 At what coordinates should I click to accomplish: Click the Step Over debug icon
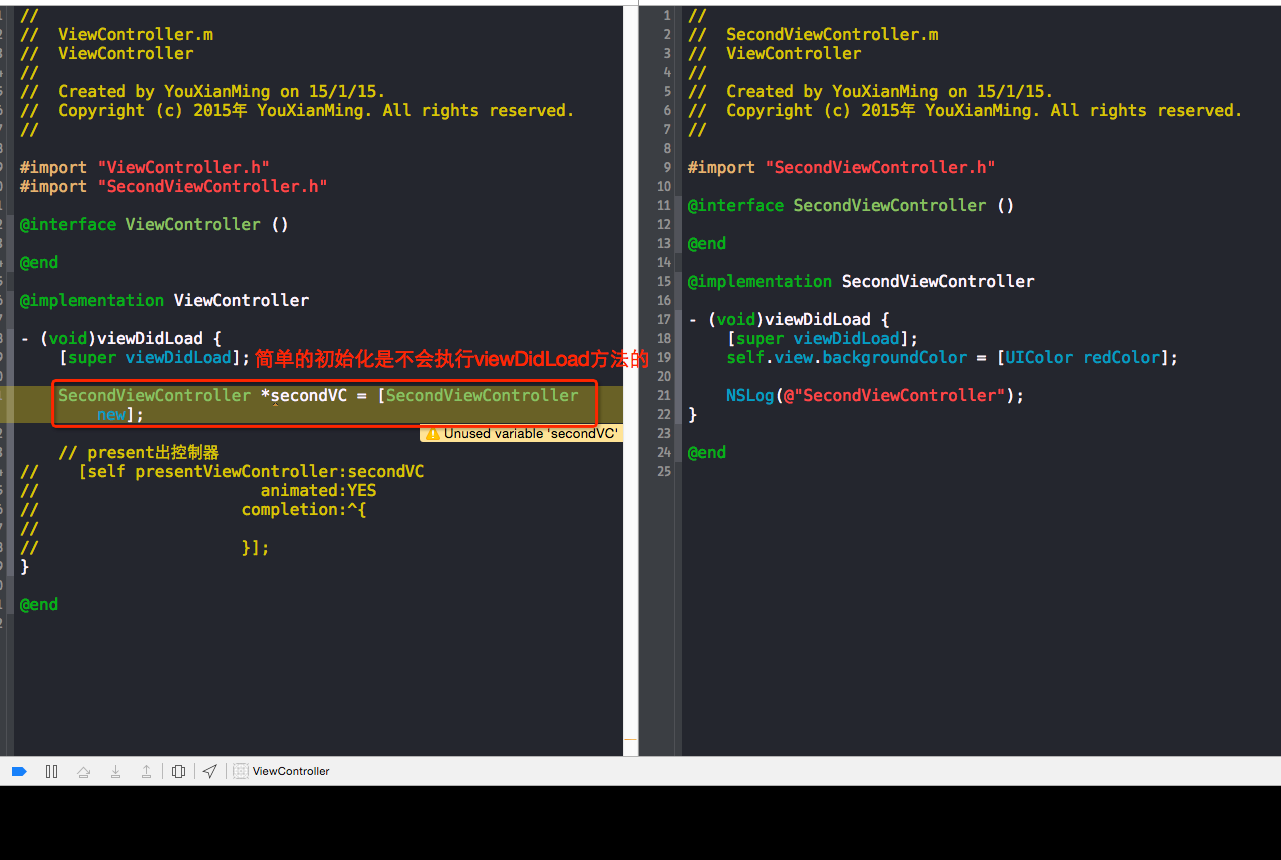(84, 771)
